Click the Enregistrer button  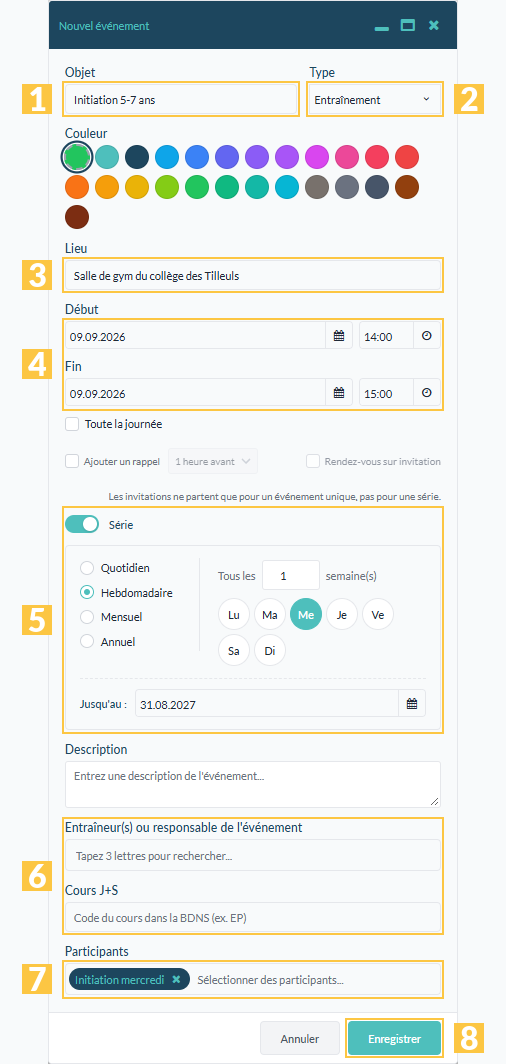[x=395, y=1039]
